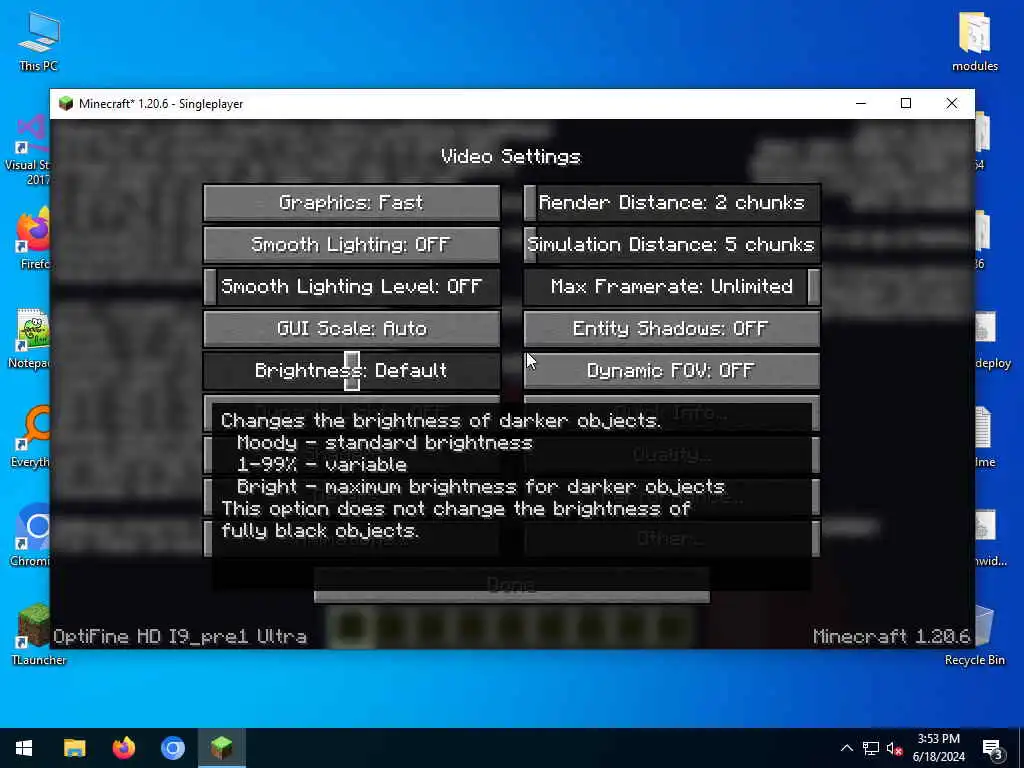Click the Render Distance: 2 chunks slider
The image size is (1024, 768).
(x=671, y=202)
